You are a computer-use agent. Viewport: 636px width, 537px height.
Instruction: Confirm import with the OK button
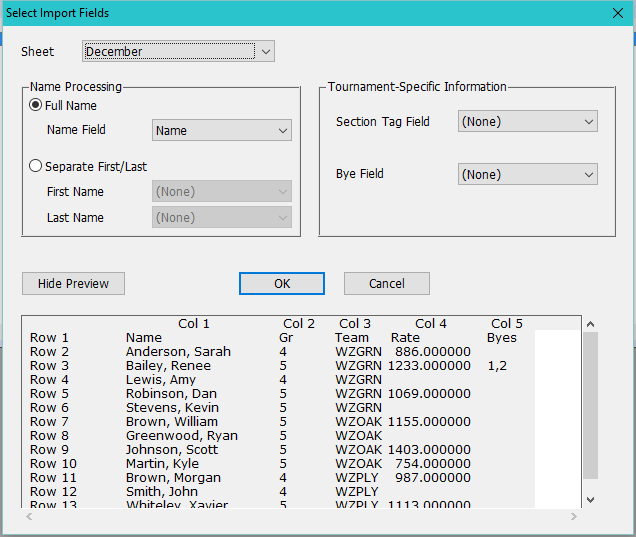[x=282, y=284]
